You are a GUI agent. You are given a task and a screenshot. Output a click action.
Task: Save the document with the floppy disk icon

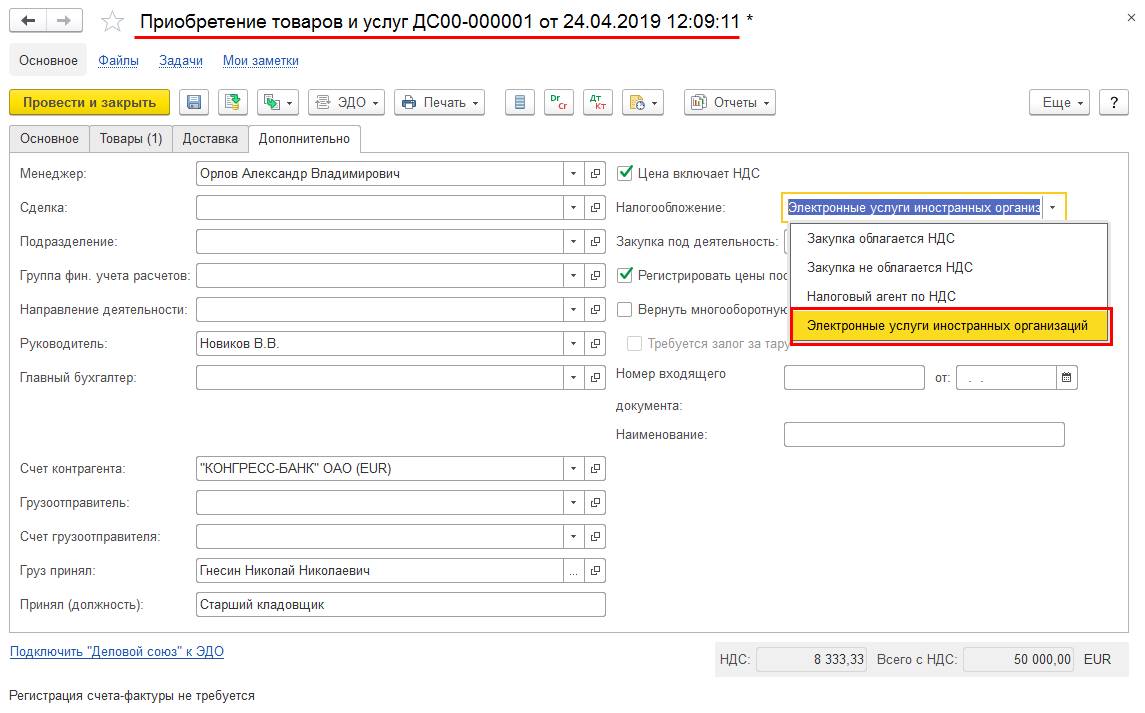194,102
